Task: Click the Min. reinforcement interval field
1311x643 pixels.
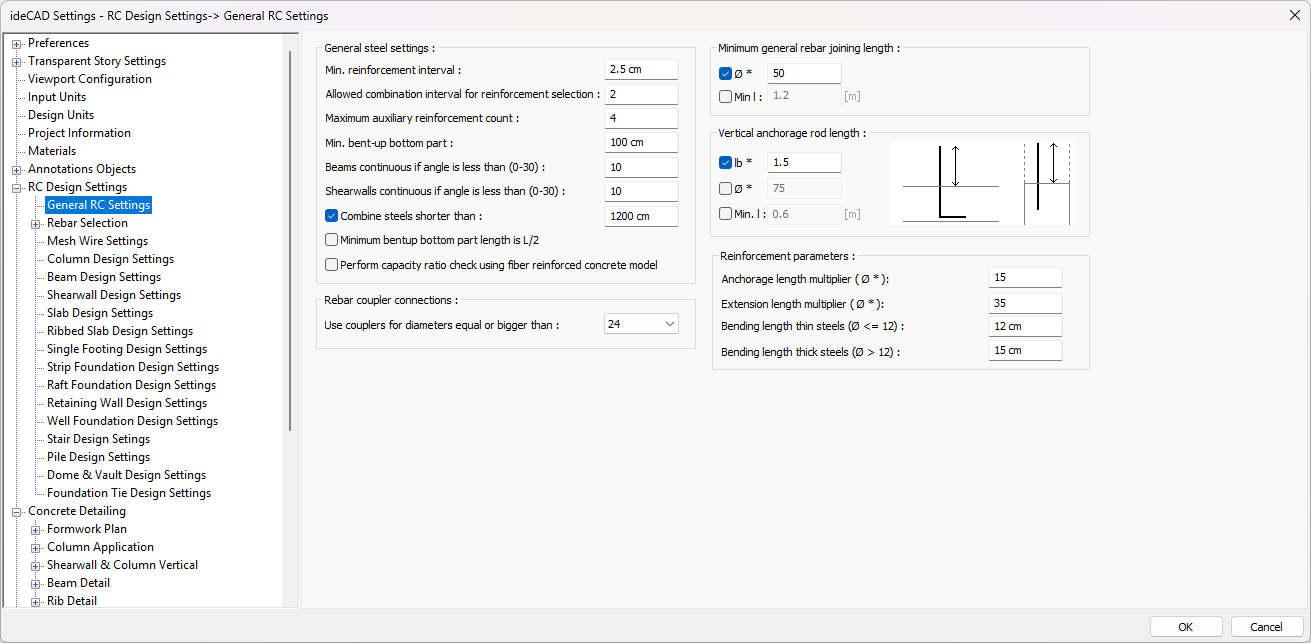Action: tap(641, 70)
